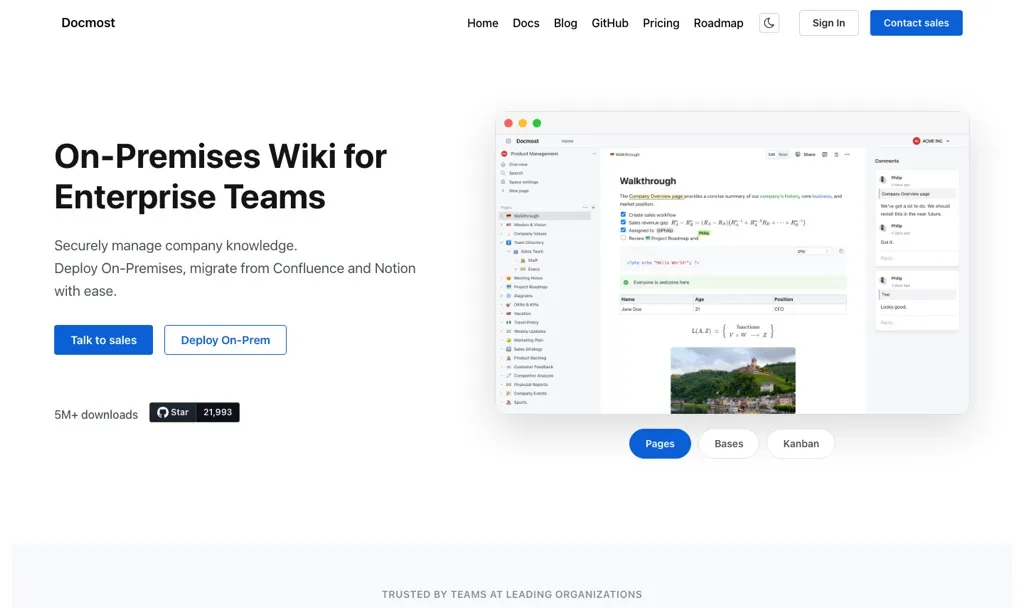Click the ACME INC red avatar icon
Screen dimensions: 1024x608
[916, 141]
